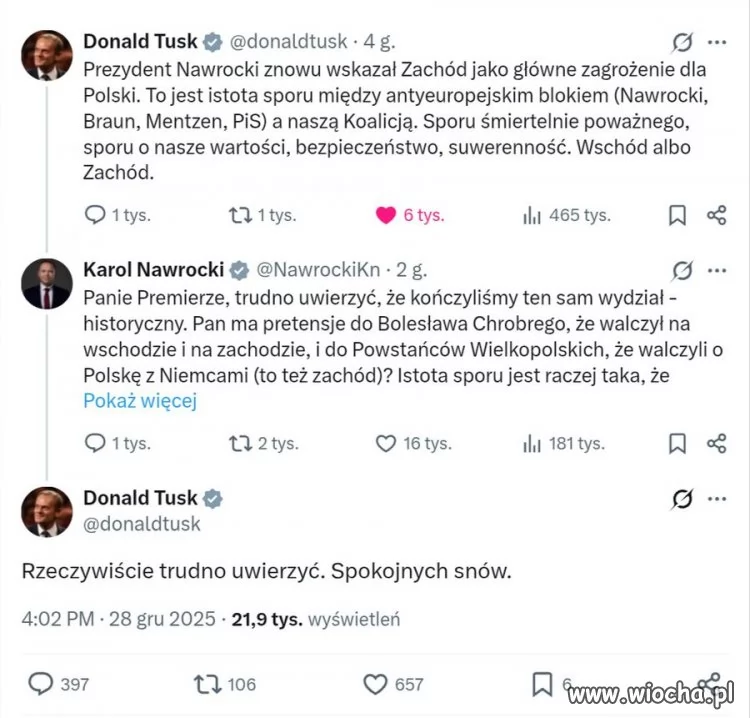This screenshot has height=718, width=750.
Task: Repost Nawrocki's tweet with 2 tys. reposts
Action: pyautogui.click(x=241, y=443)
